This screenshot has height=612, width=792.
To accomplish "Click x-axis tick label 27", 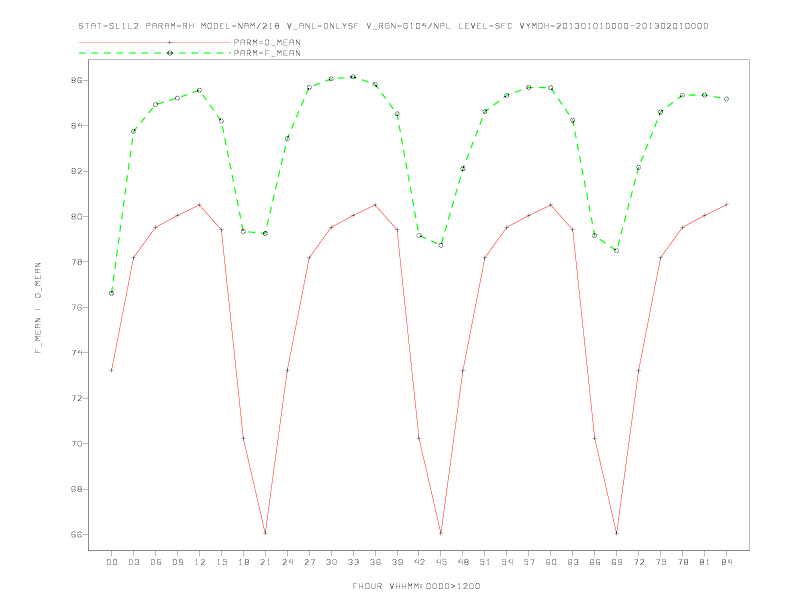I will (310, 562).
